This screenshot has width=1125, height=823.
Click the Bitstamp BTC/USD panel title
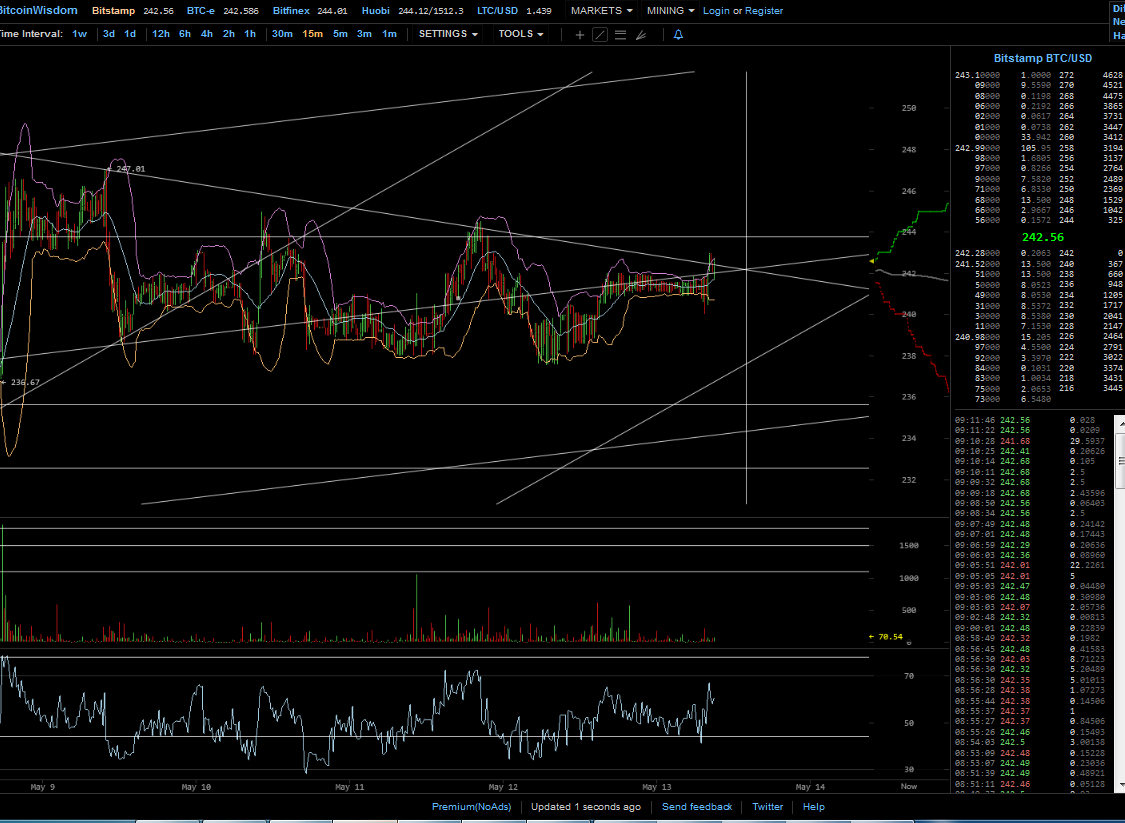pyautogui.click(x=1042, y=58)
